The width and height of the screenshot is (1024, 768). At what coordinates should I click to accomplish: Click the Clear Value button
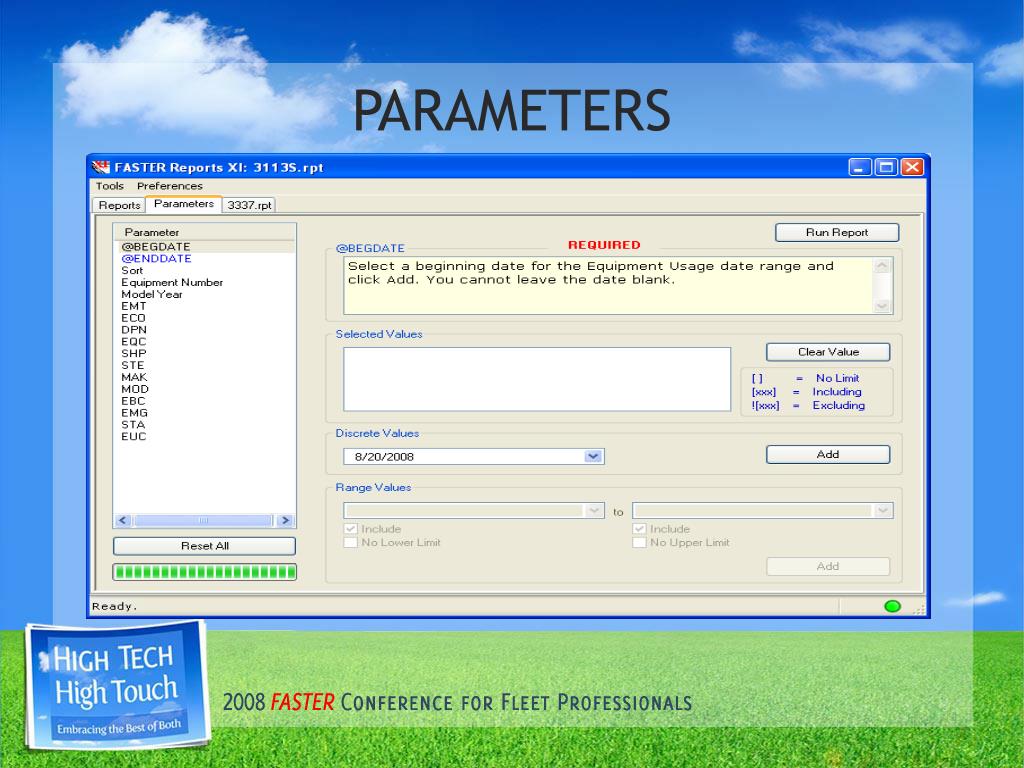(828, 352)
